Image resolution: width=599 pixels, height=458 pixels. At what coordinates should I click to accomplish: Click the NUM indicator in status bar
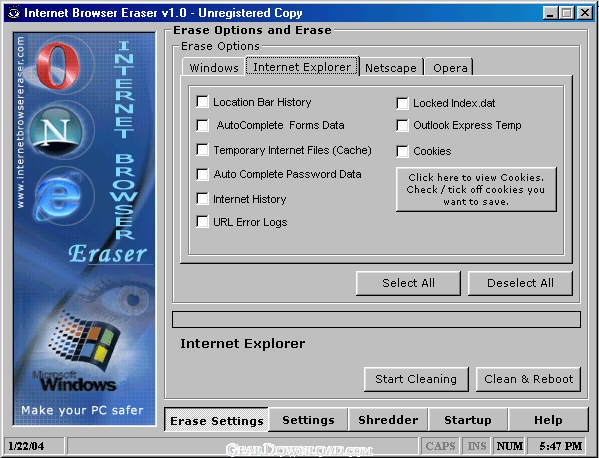click(510, 446)
